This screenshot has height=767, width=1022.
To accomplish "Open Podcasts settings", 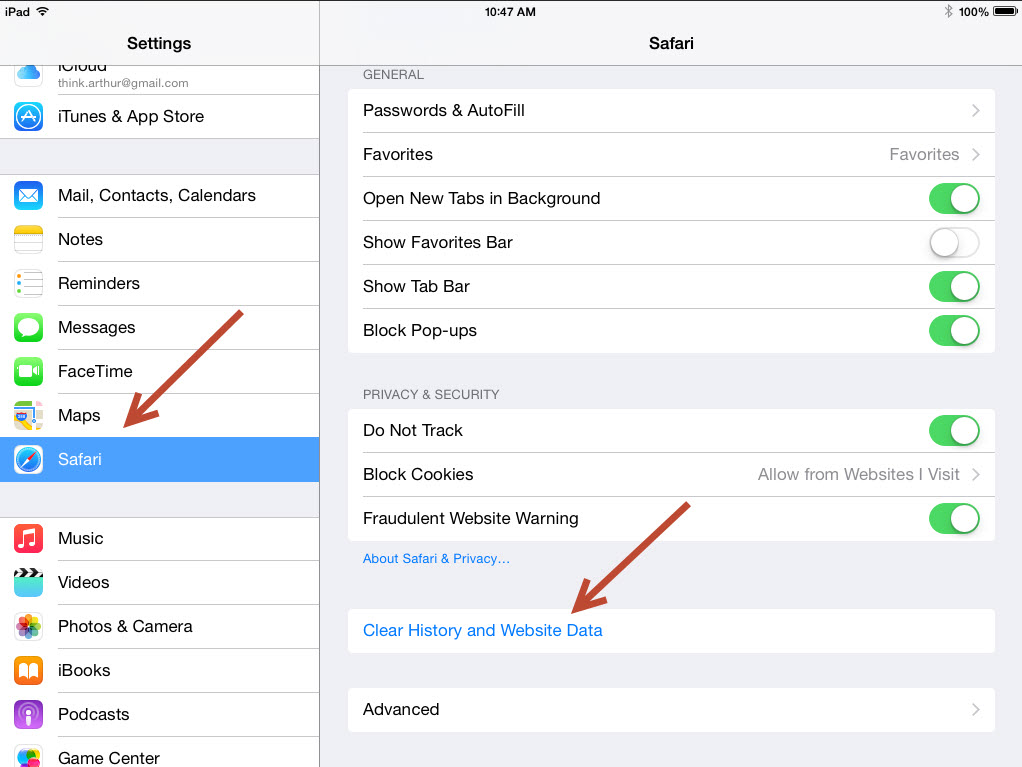I will tap(94, 714).
